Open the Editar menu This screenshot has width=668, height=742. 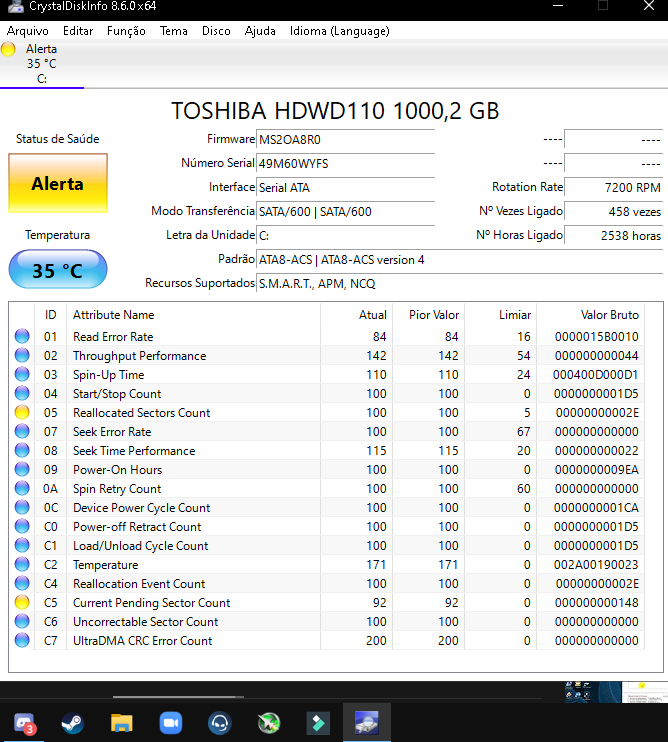(x=78, y=31)
